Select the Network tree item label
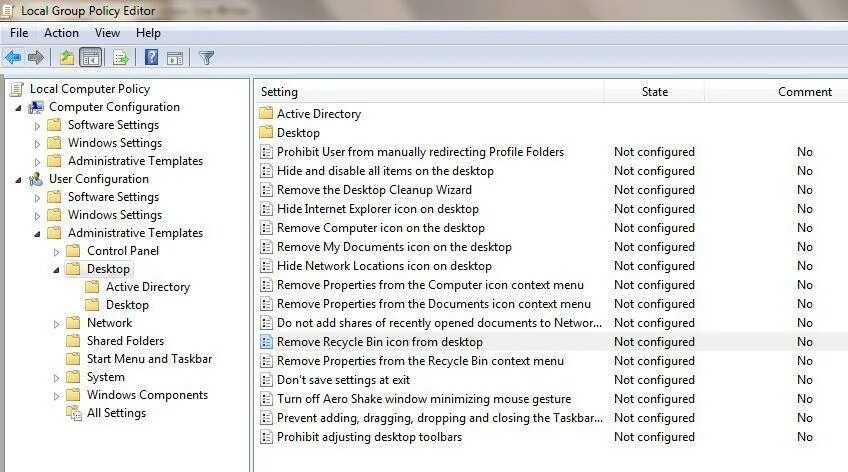The image size is (848, 472). click(x=109, y=323)
